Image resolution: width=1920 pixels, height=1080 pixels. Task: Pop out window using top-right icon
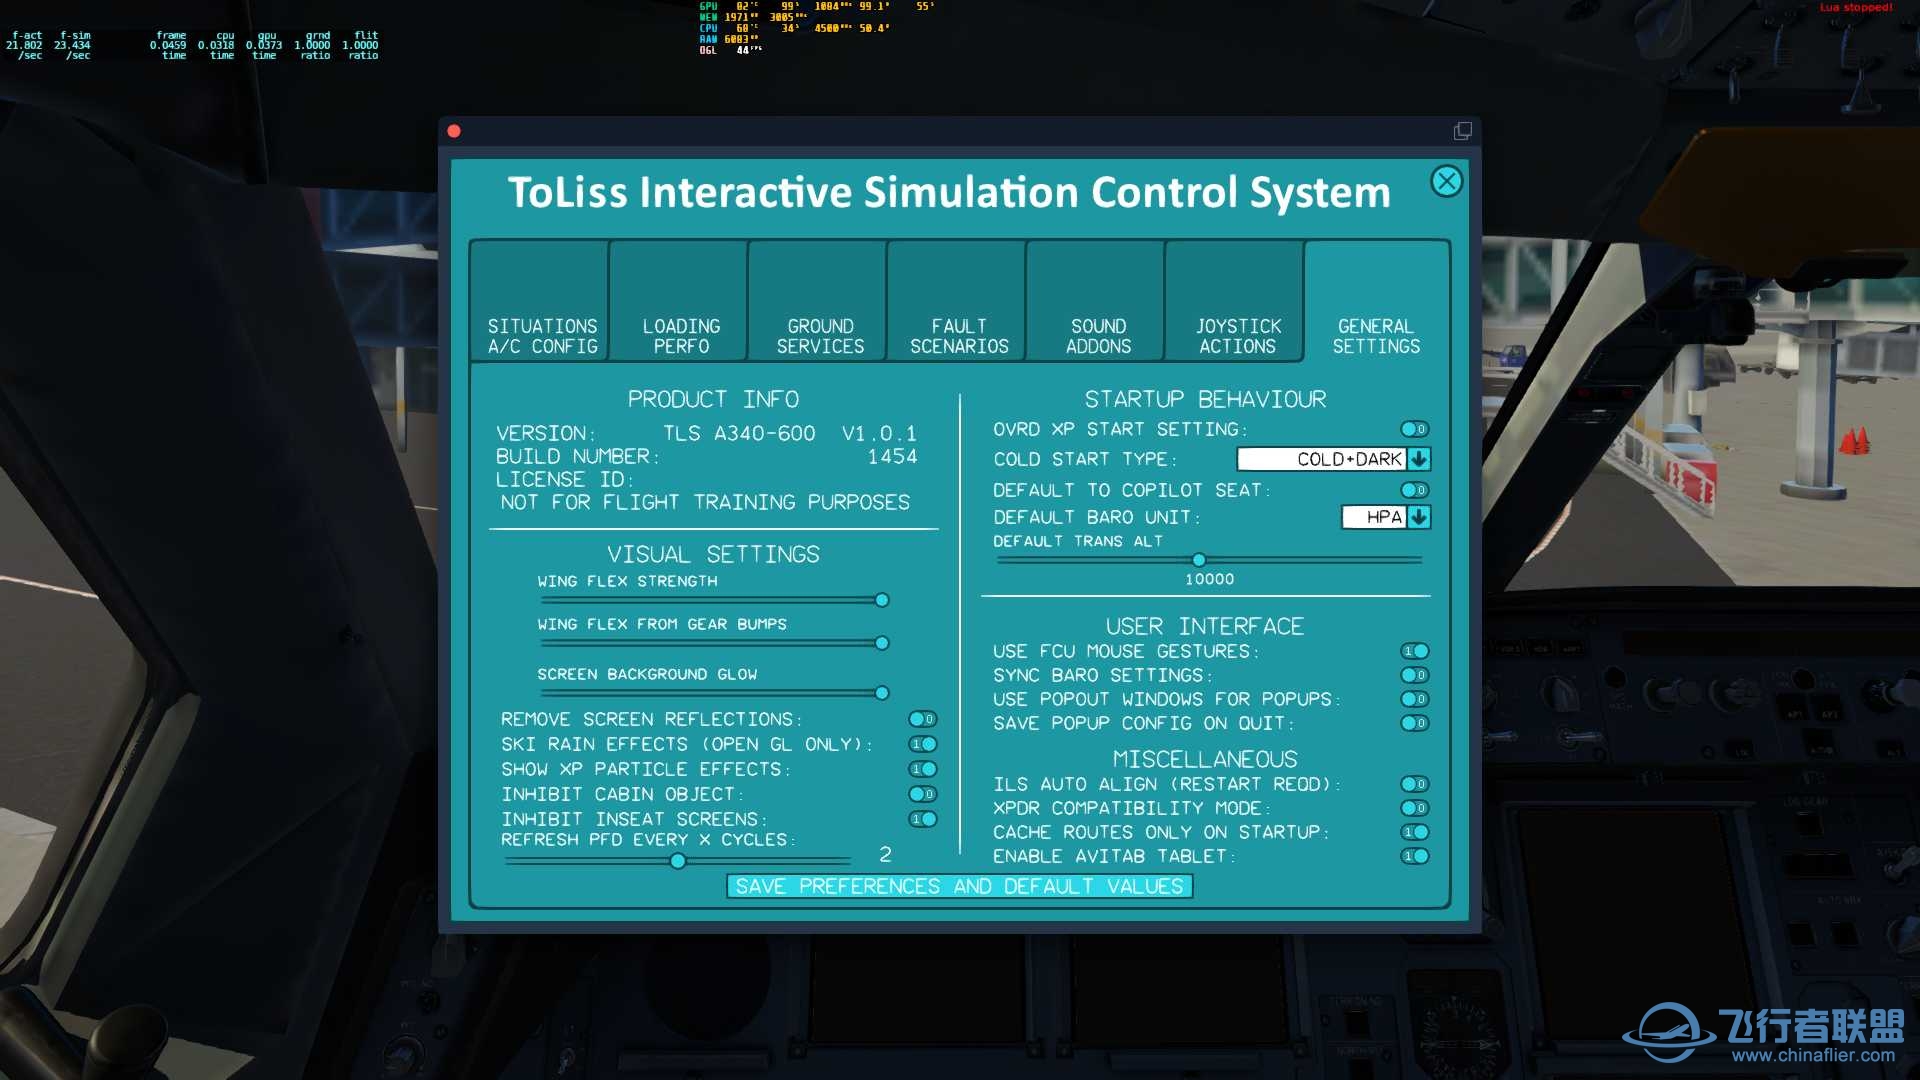pos(1462,131)
